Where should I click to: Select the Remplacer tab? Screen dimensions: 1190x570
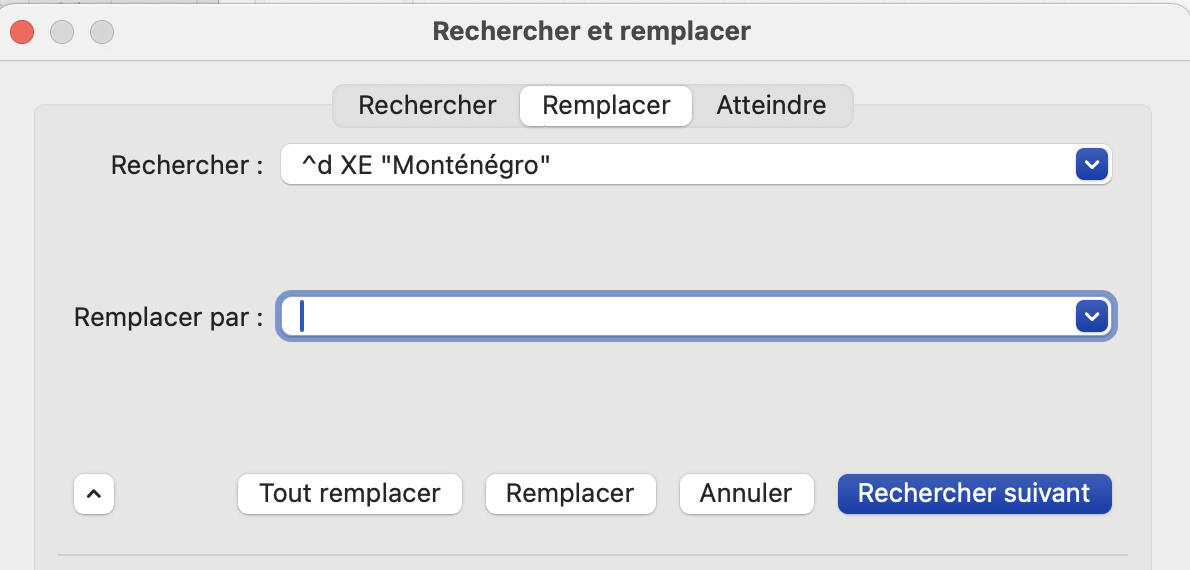[x=606, y=105]
